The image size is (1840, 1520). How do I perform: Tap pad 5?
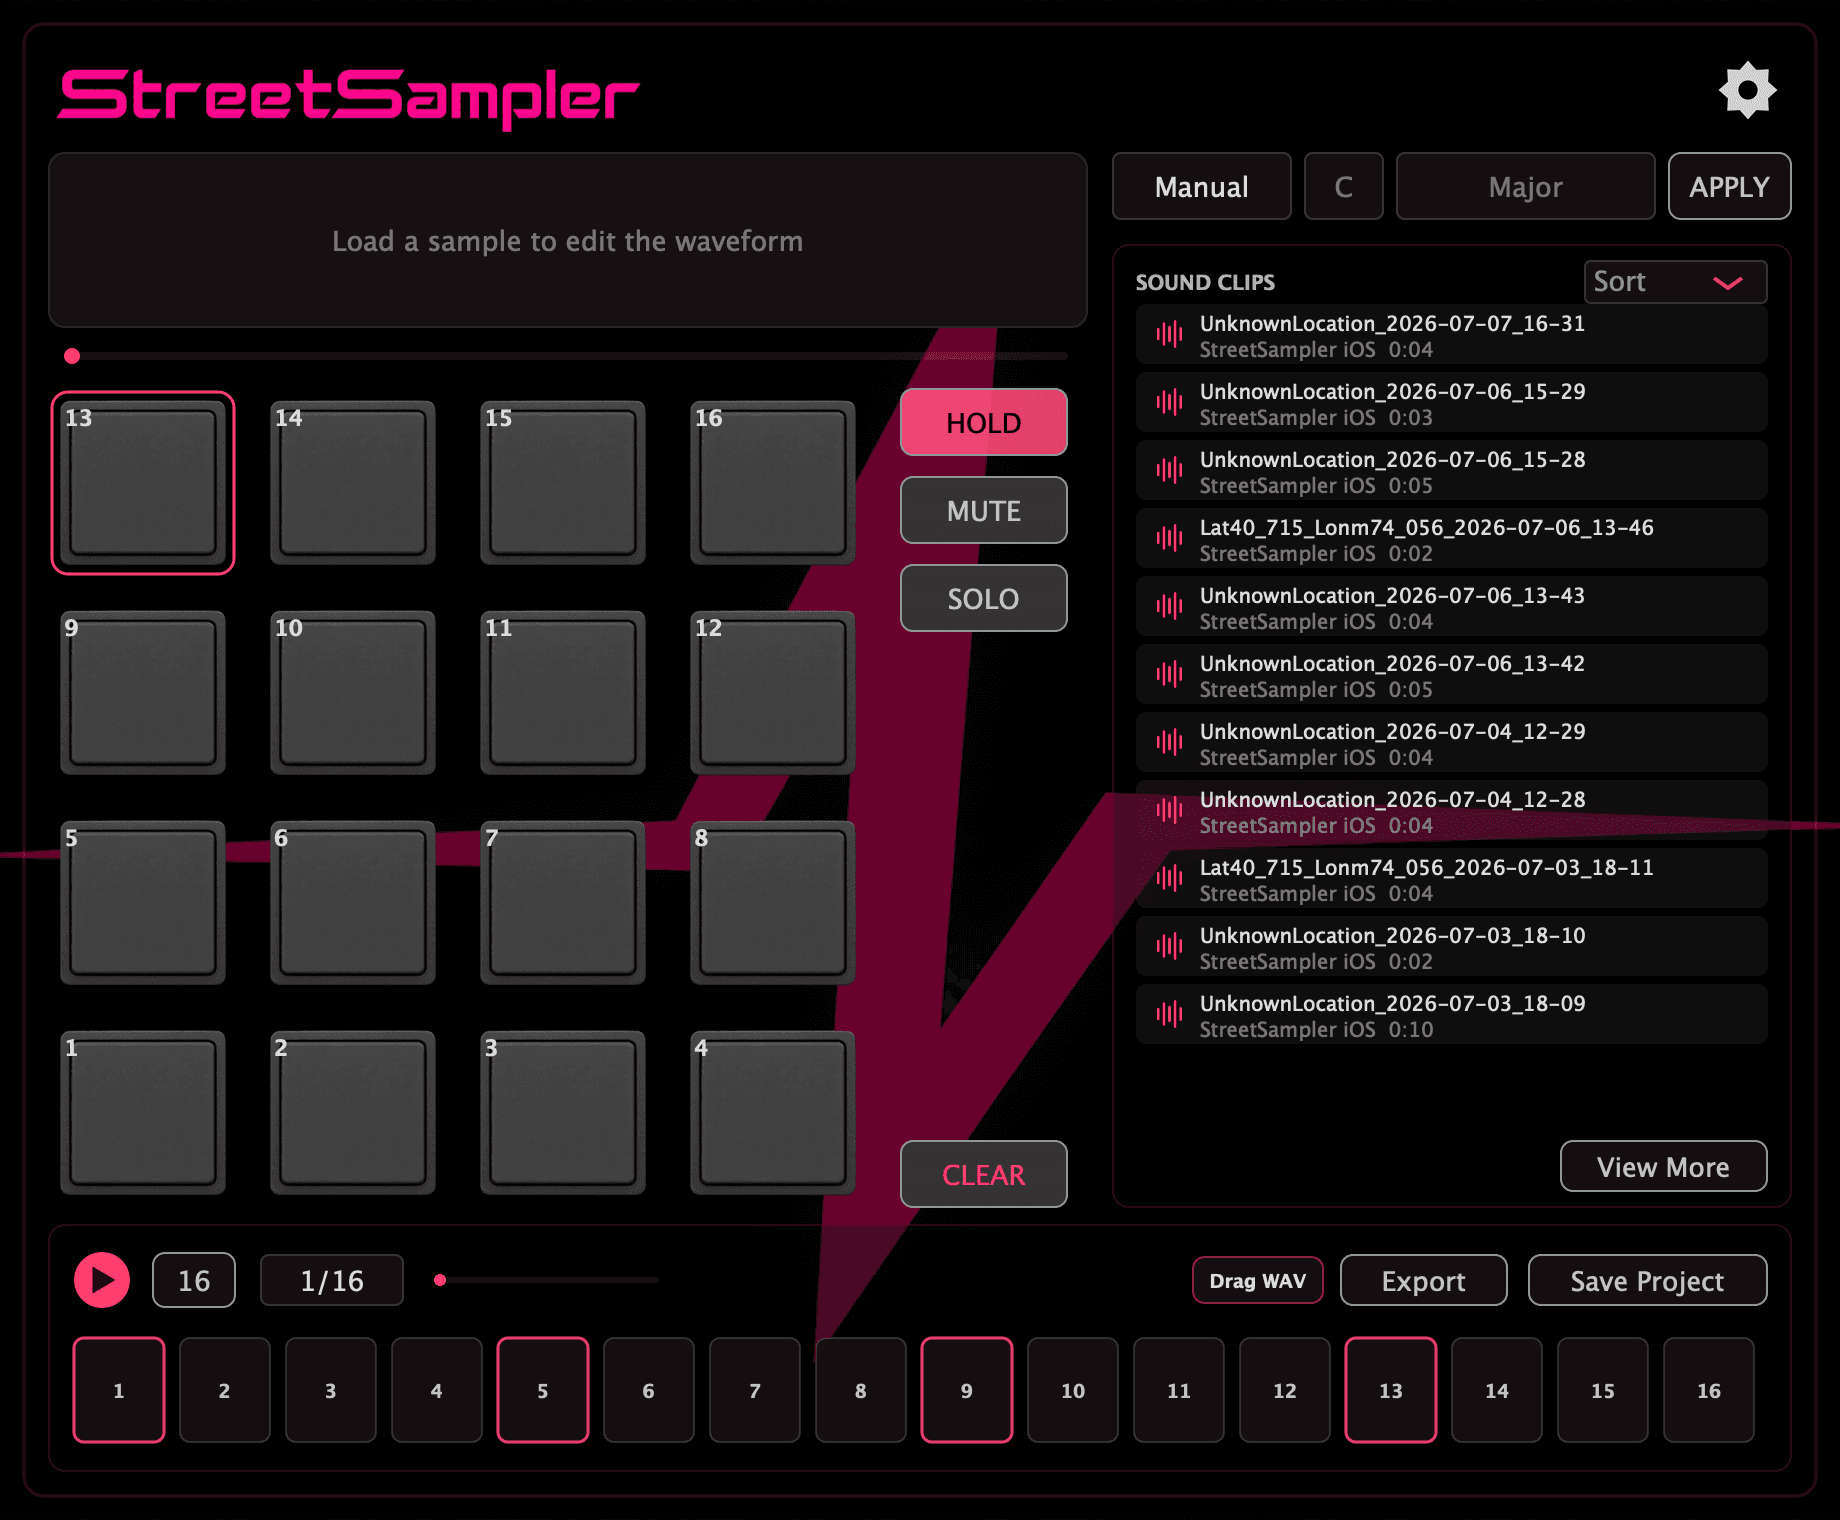(x=143, y=903)
